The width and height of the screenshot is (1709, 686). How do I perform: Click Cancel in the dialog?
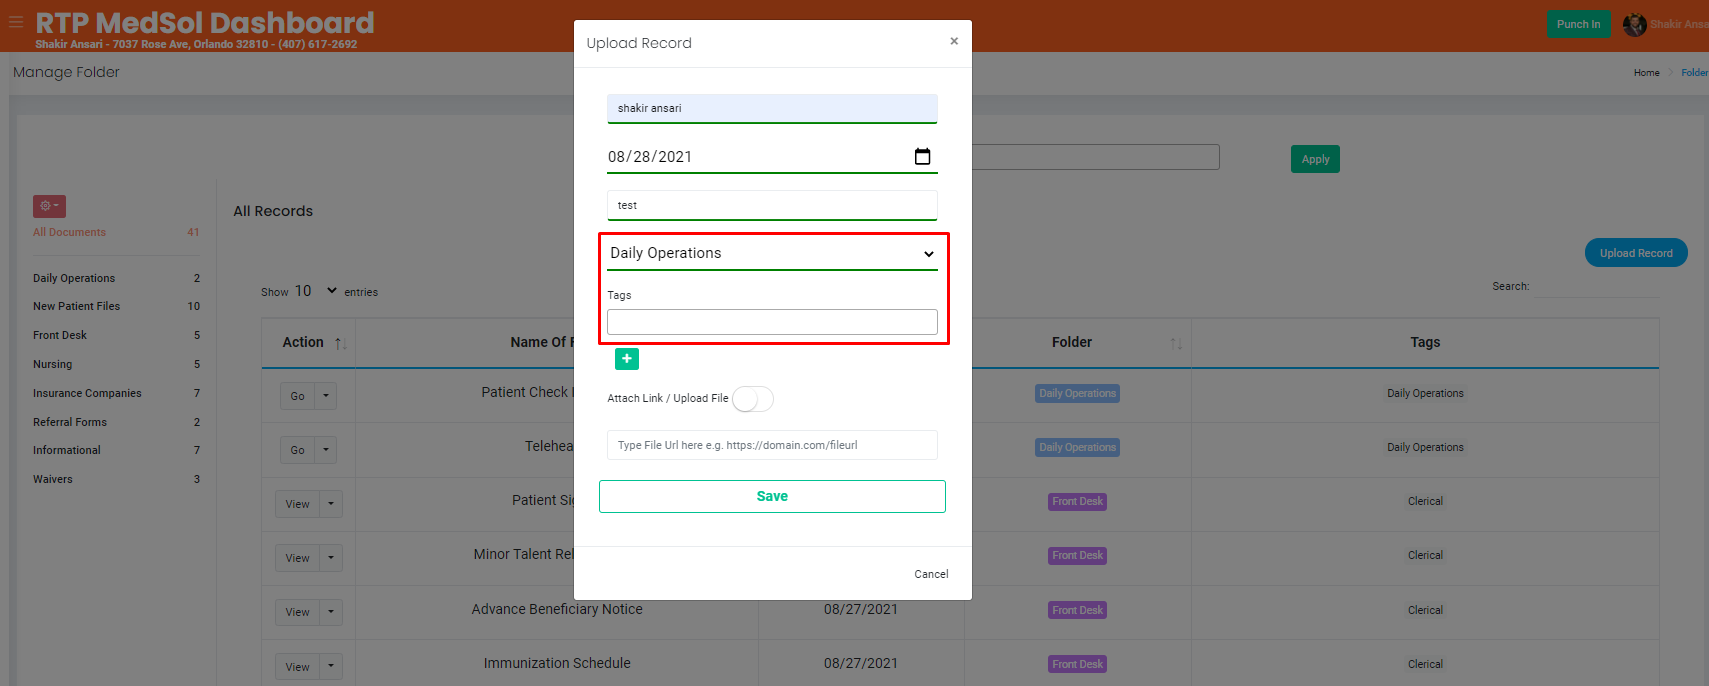tap(931, 574)
